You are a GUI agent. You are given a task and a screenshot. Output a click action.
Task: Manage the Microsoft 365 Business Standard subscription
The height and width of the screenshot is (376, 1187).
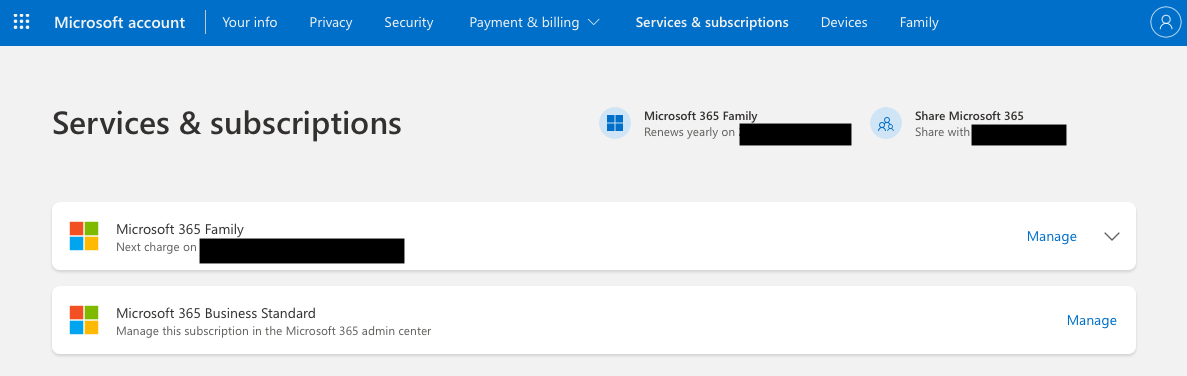pos(1092,321)
